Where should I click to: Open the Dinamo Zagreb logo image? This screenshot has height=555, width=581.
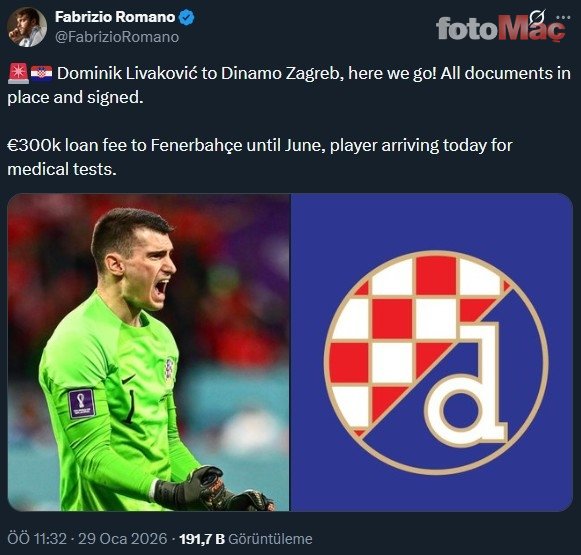pyautogui.click(x=432, y=352)
